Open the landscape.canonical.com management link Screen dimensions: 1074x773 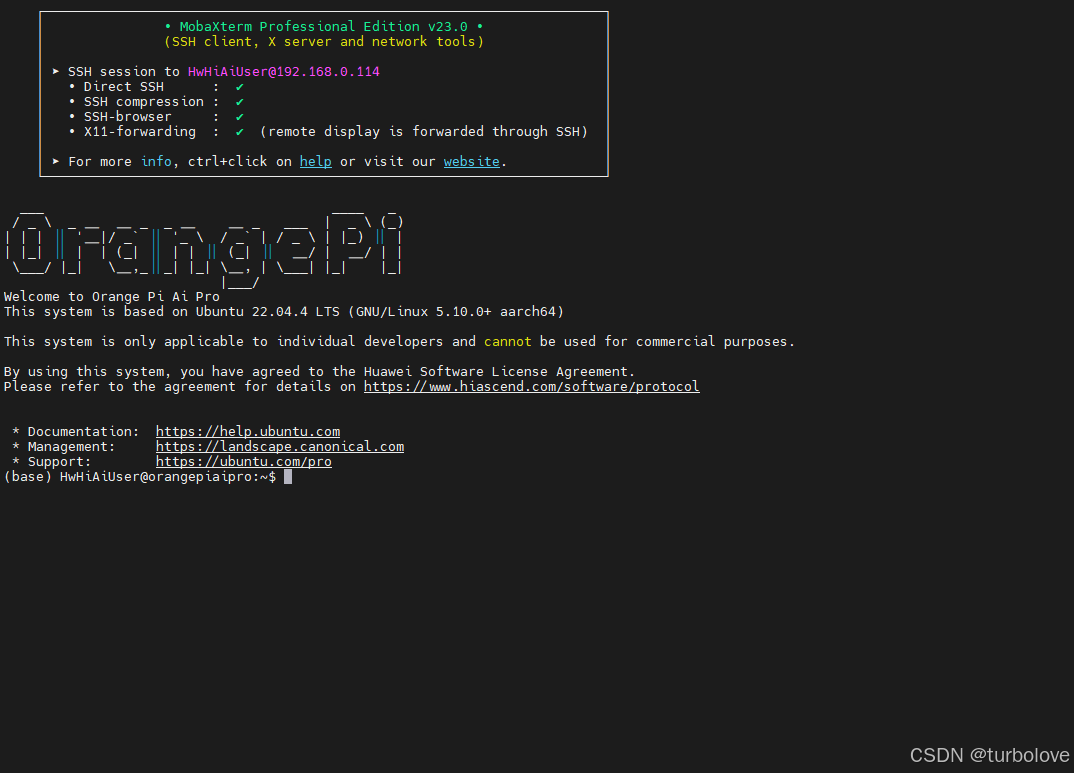tap(280, 446)
